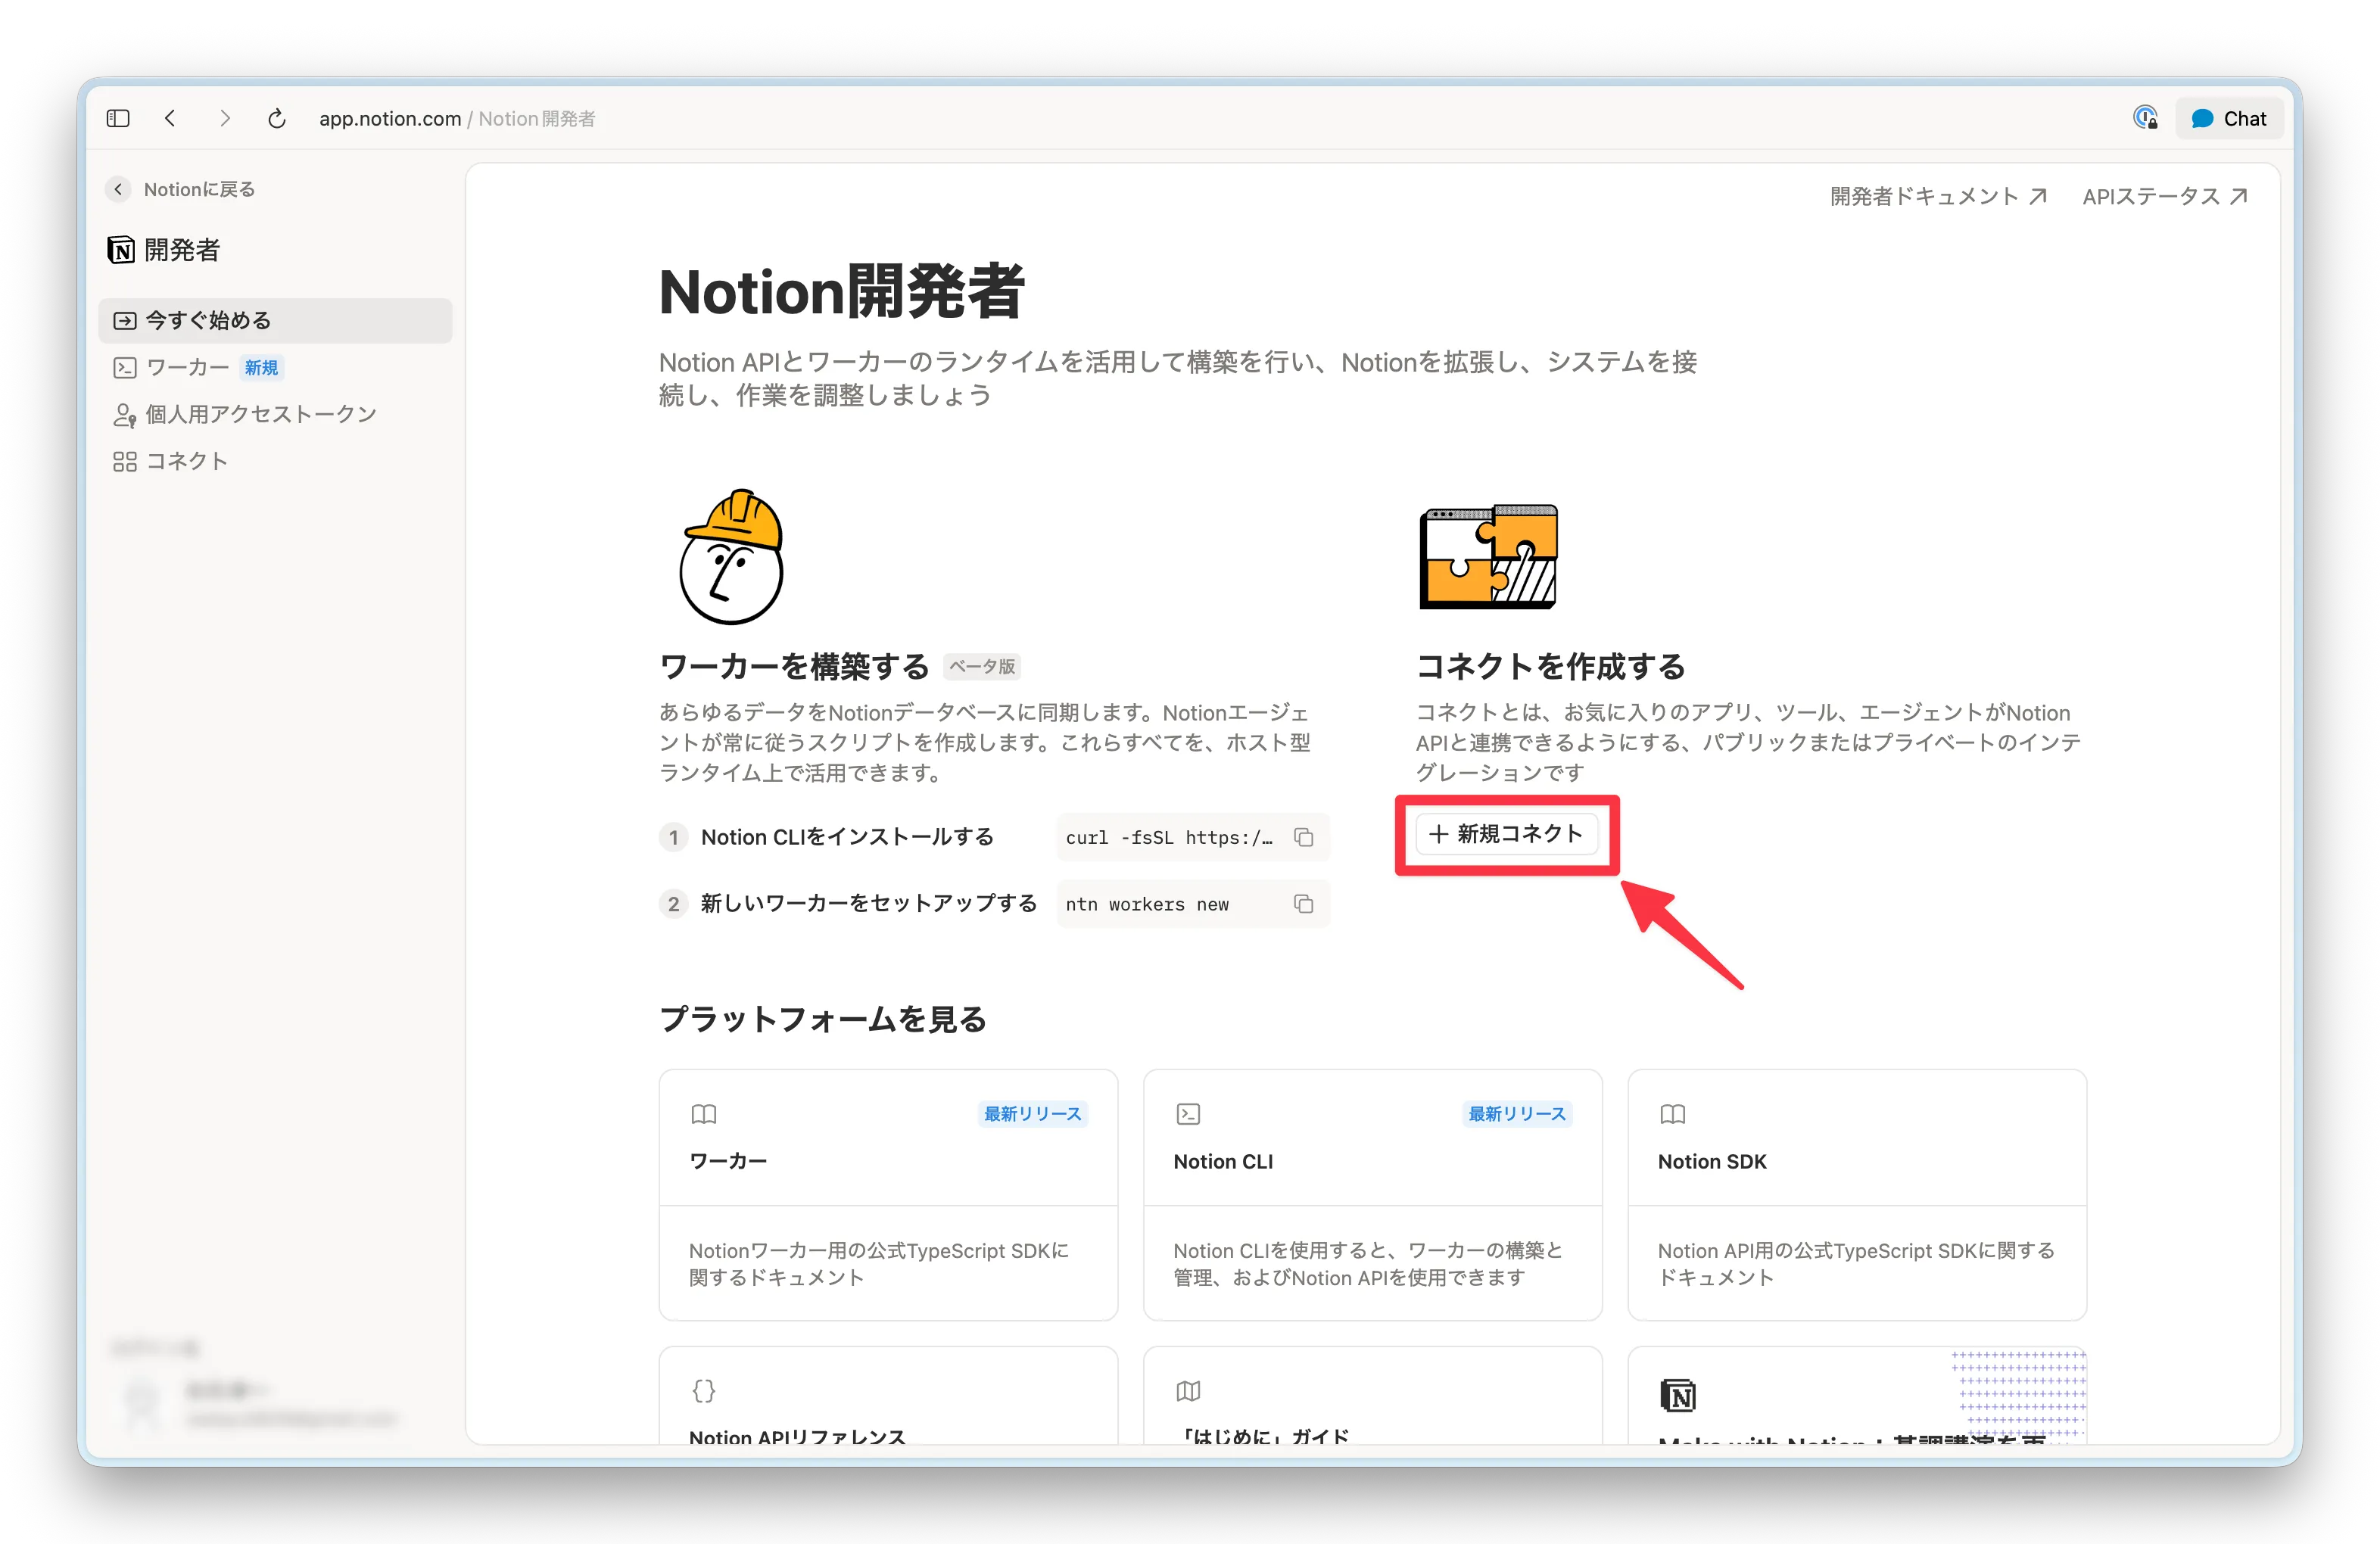
Task: Open the コネクト sidebar item
Action: [275, 461]
